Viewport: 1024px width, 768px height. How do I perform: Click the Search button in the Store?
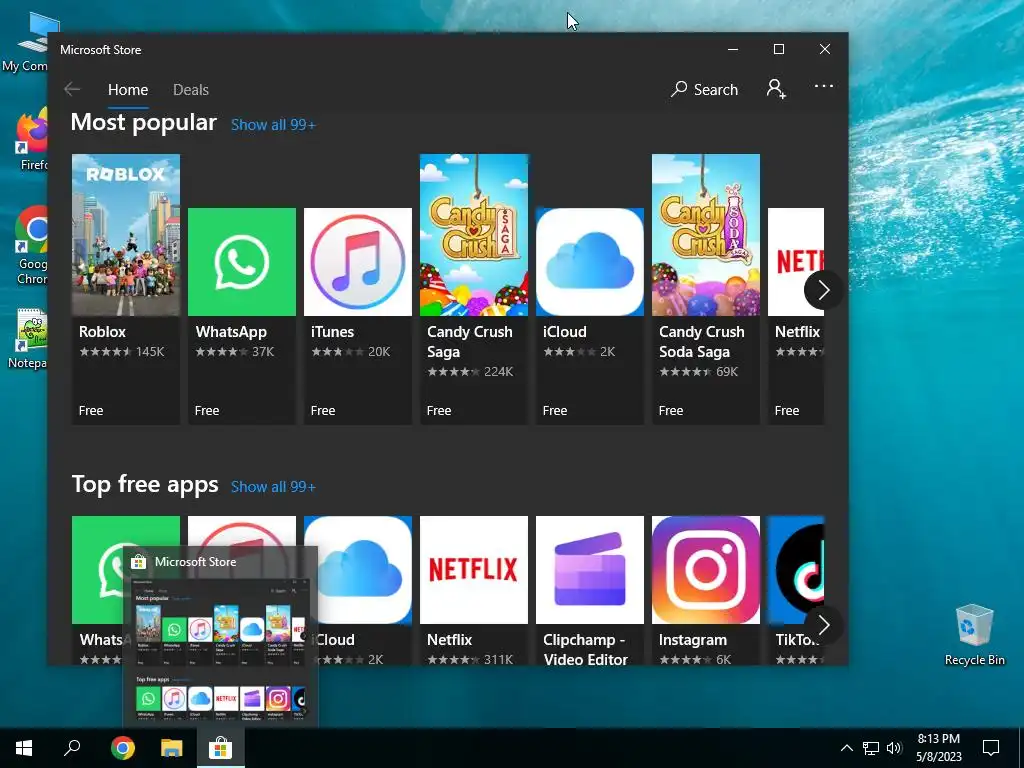tap(704, 89)
